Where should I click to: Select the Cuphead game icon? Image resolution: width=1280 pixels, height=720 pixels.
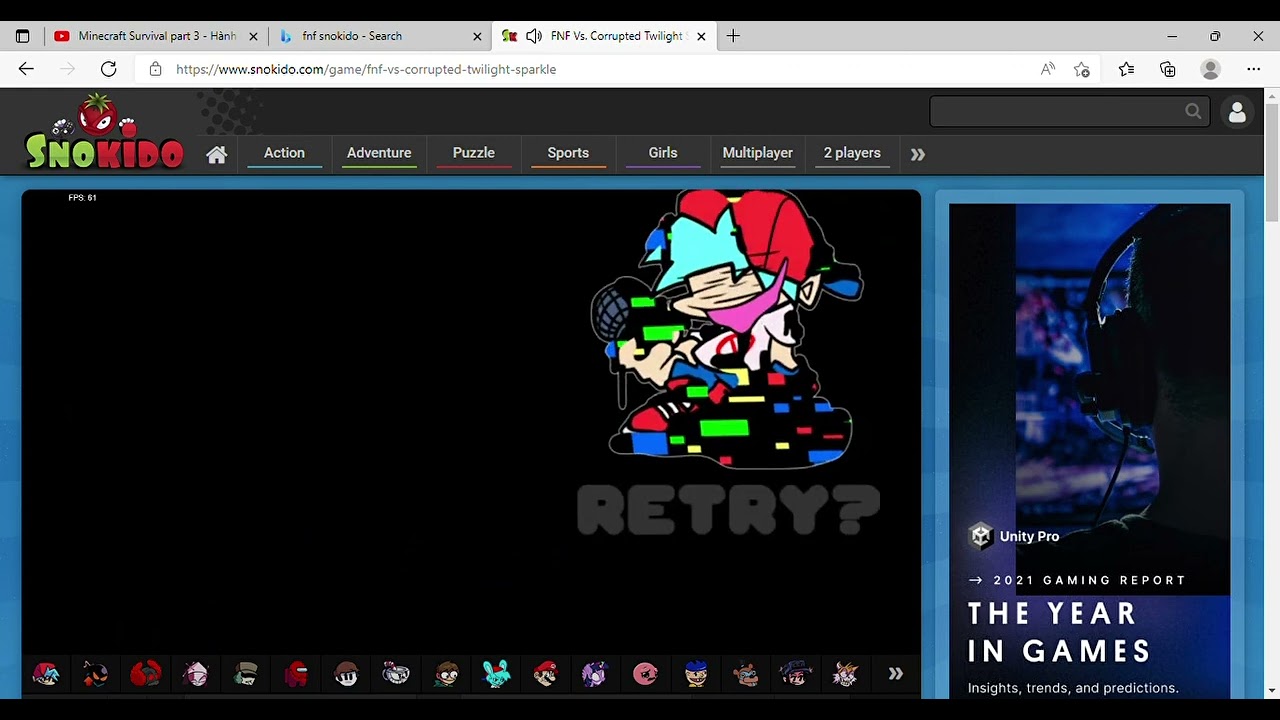tap(396, 674)
